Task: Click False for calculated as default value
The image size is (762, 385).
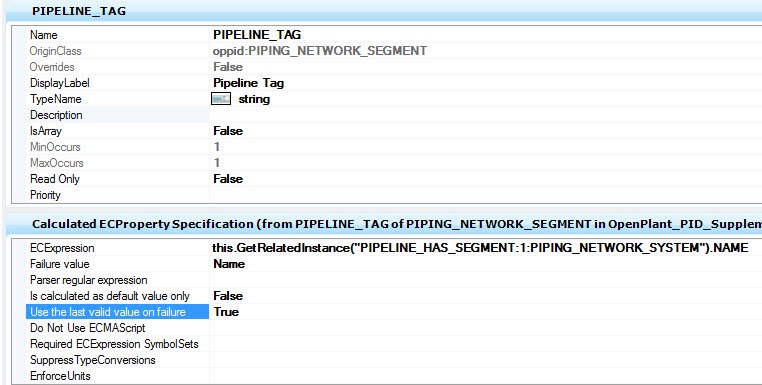Action: 228,296
